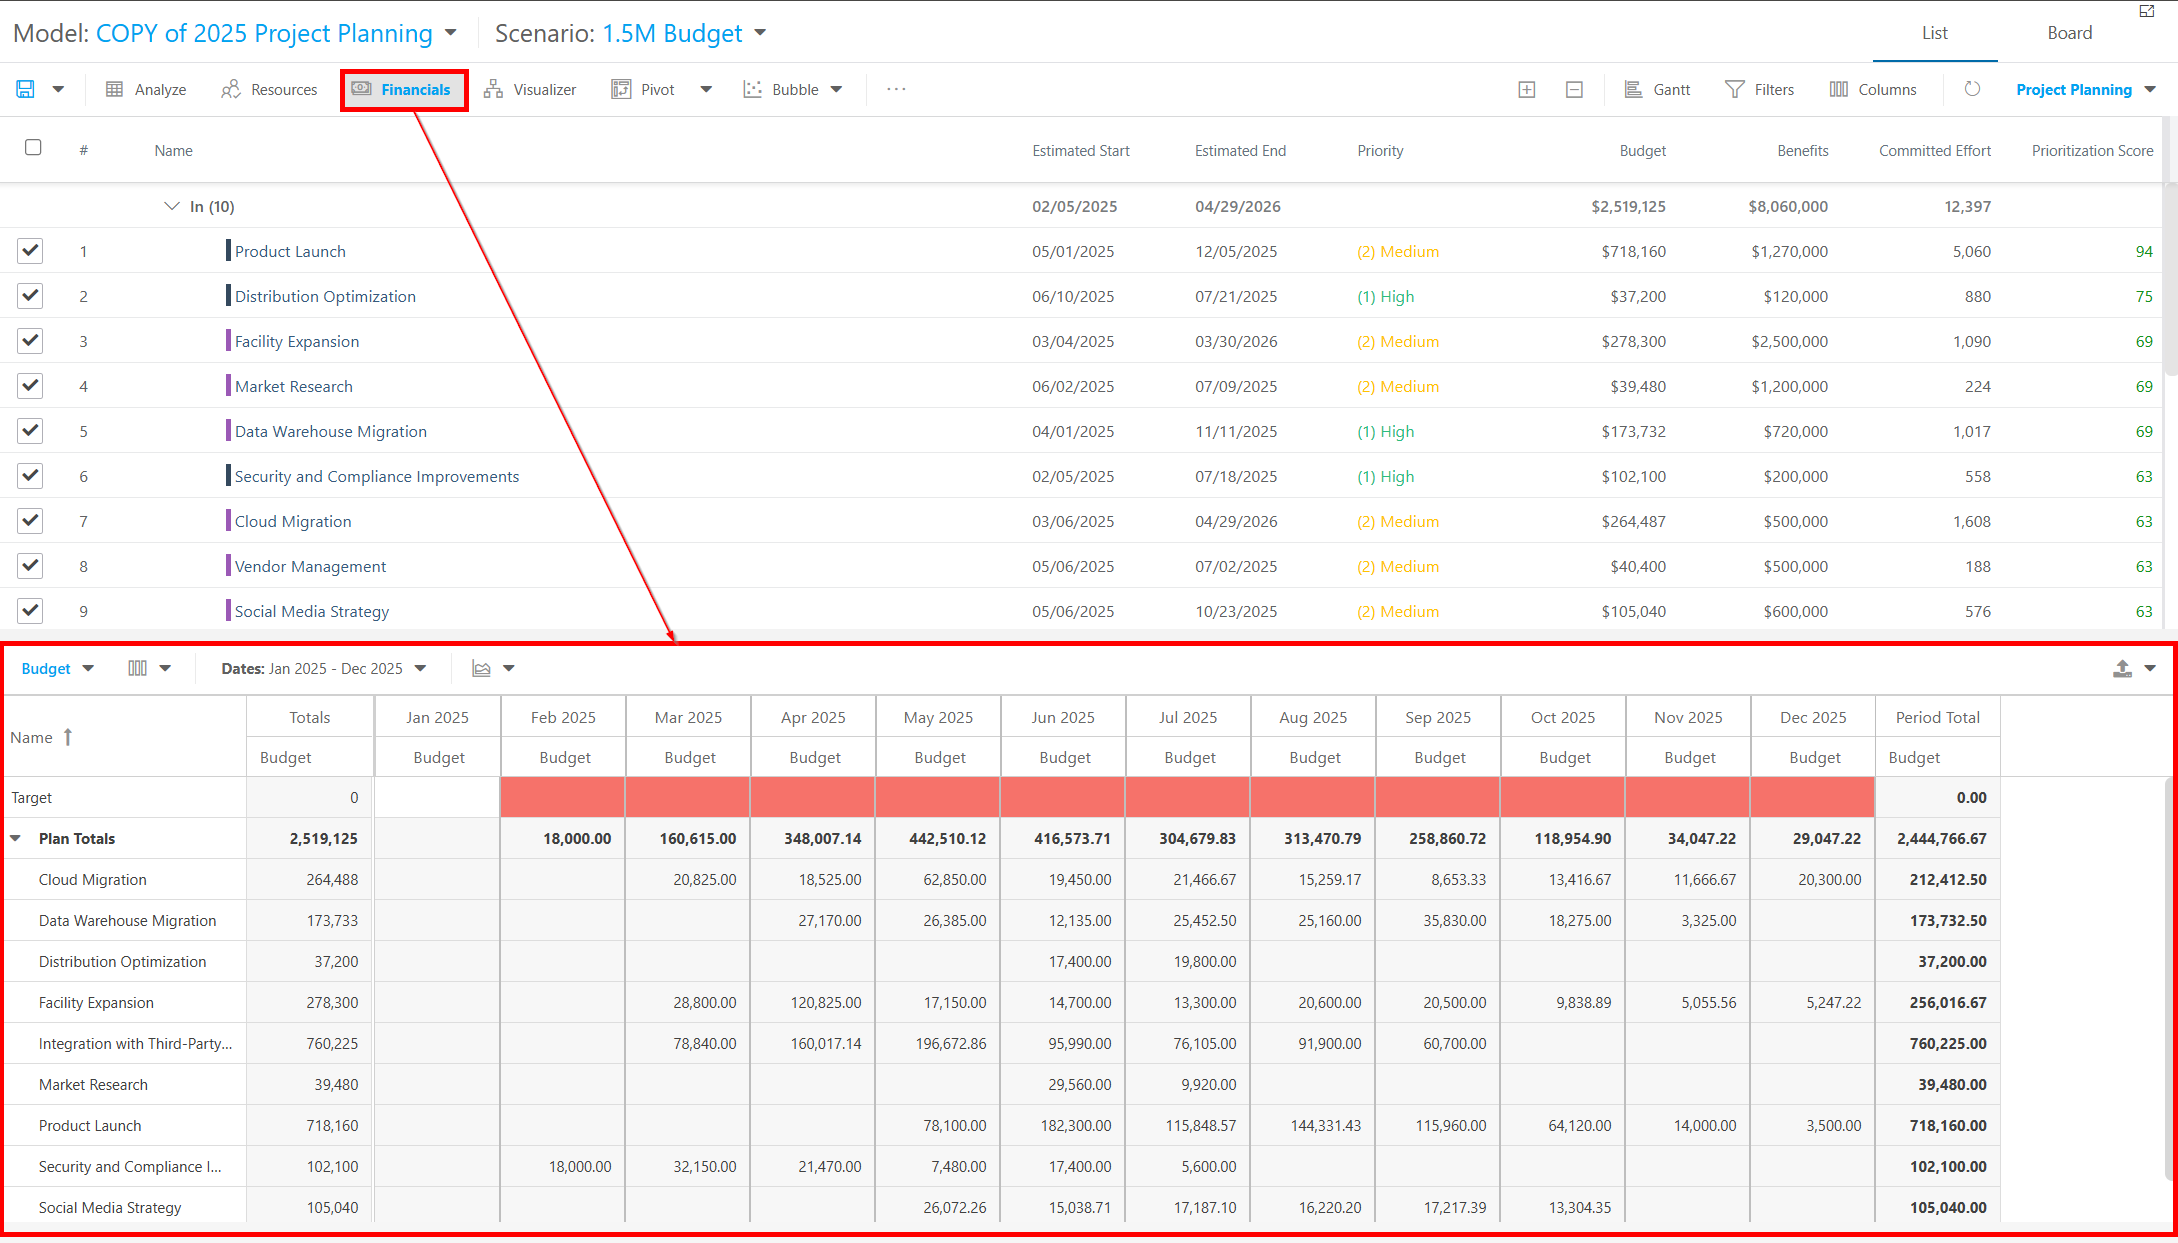Change the Dates Jan 2025 - Dec 2025 range
2178x1243 pixels.
coord(324,668)
